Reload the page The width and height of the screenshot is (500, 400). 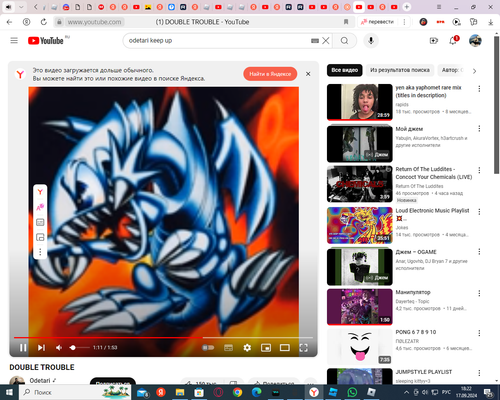point(44,22)
